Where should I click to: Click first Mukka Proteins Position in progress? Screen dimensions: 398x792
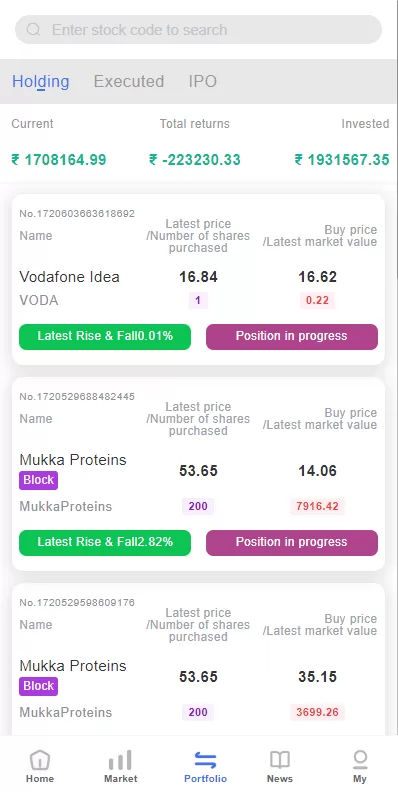click(x=292, y=542)
